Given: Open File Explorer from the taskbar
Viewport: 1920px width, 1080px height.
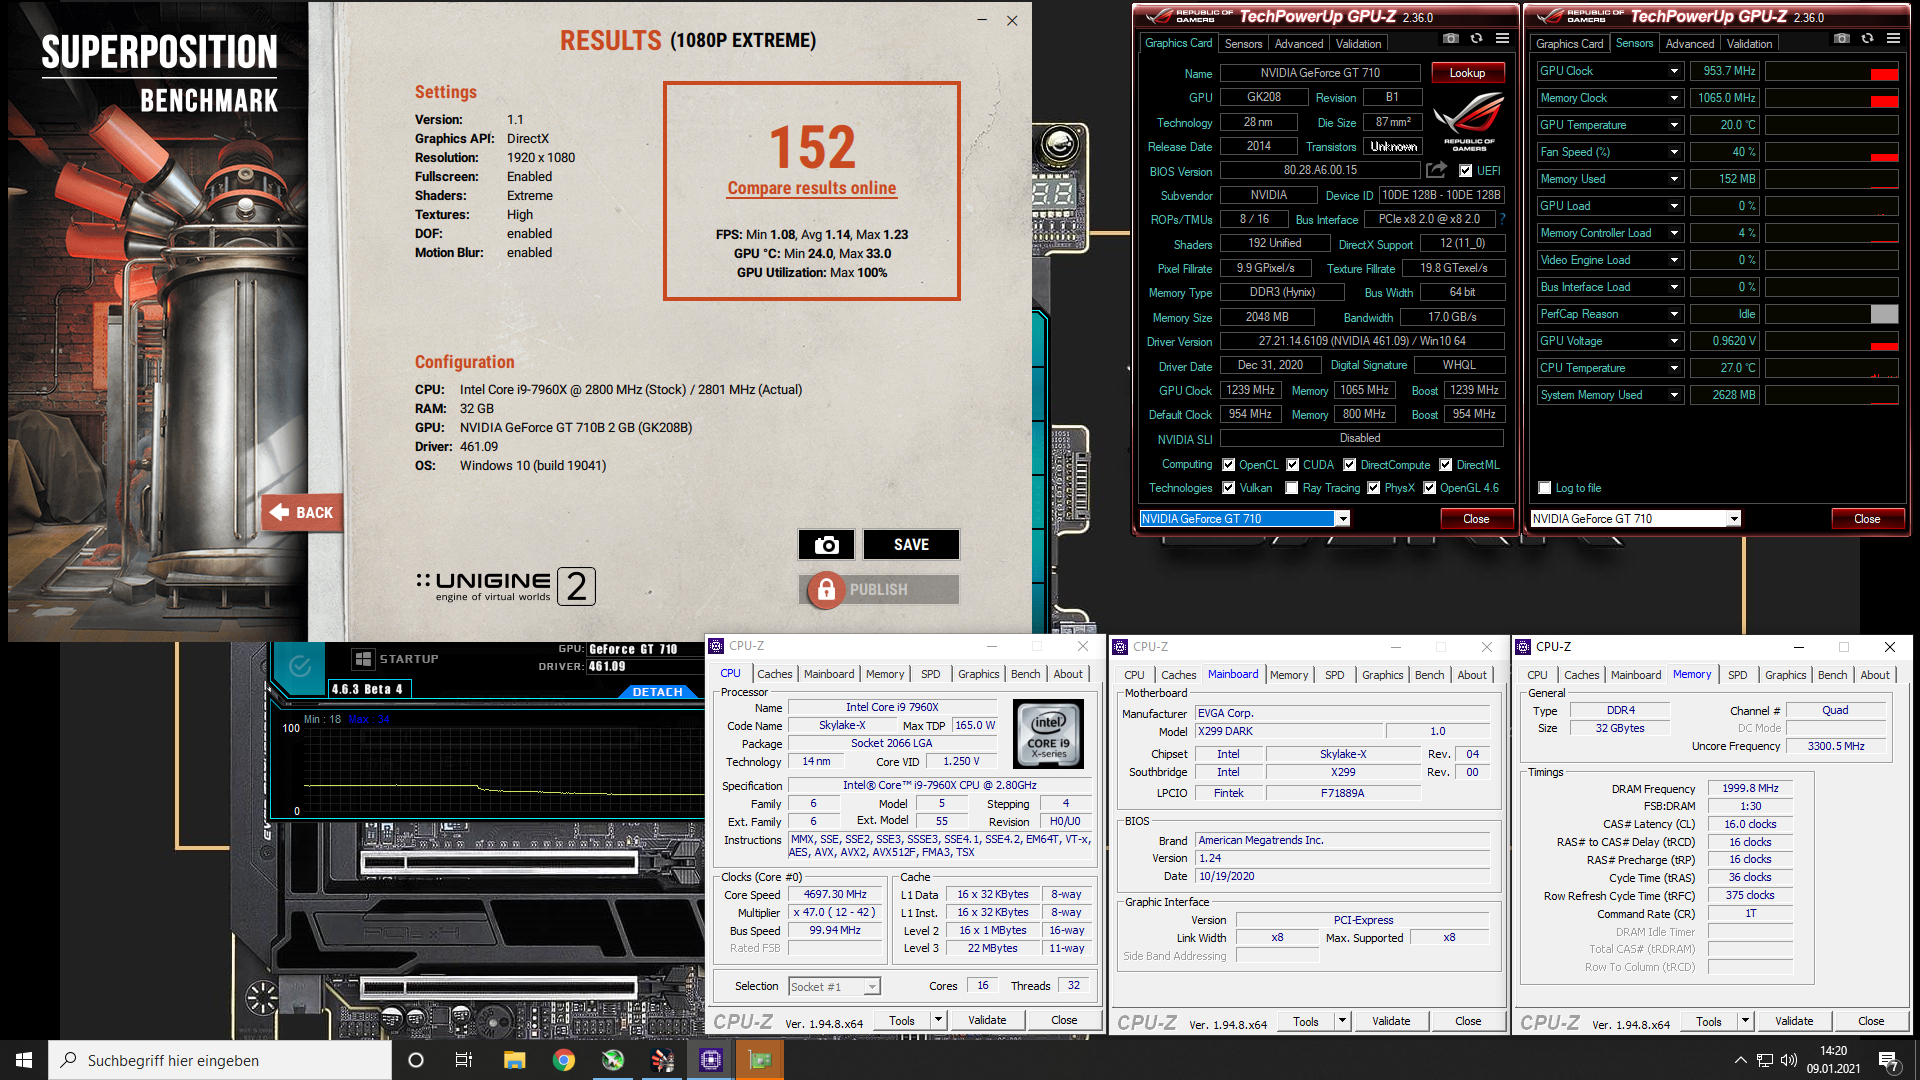Looking at the screenshot, I should 514,1060.
